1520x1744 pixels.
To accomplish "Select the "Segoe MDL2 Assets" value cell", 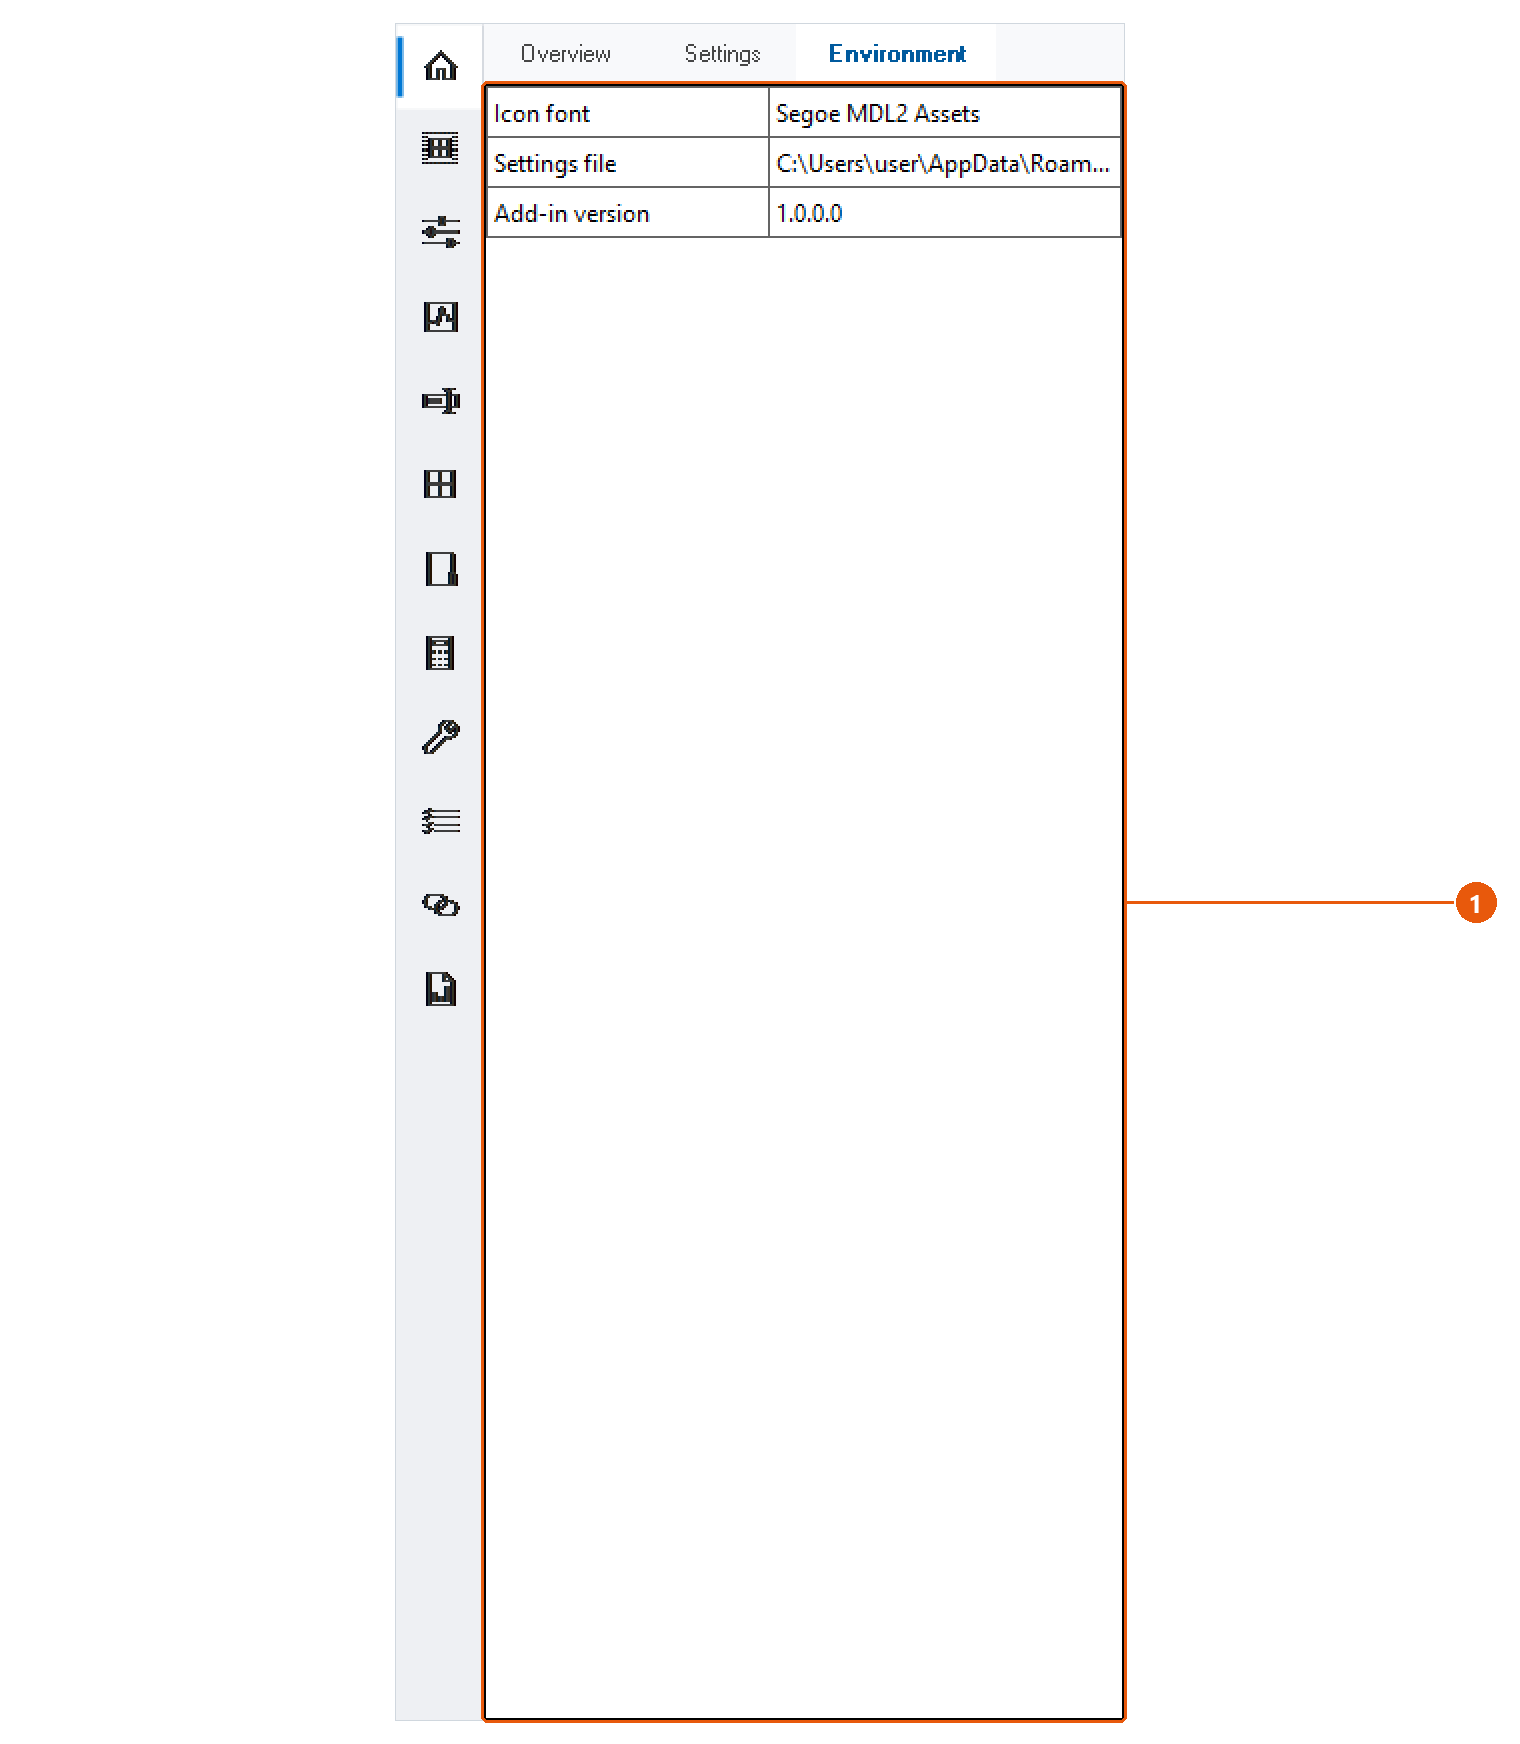I will coord(944,113).
